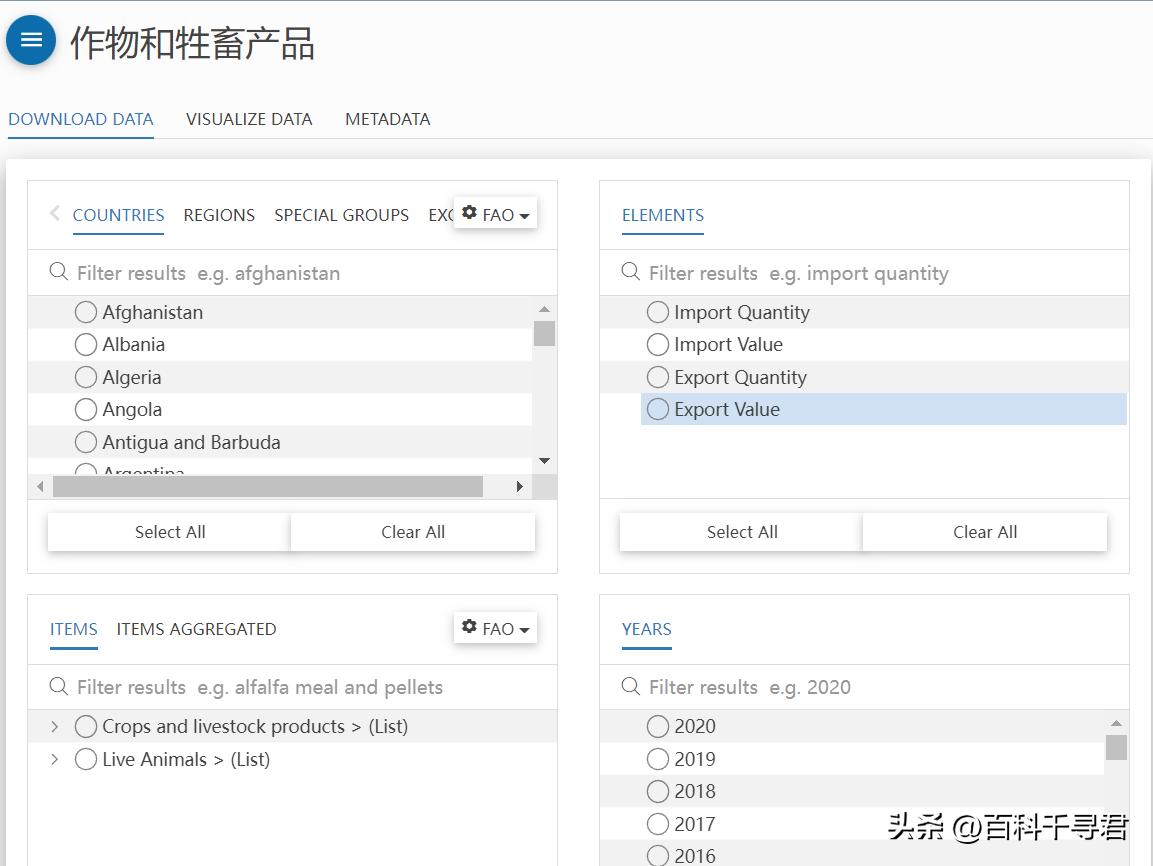Screen dimensions: 1153x866
Task: Click Select All under countries list
Action: click(170, 532)
